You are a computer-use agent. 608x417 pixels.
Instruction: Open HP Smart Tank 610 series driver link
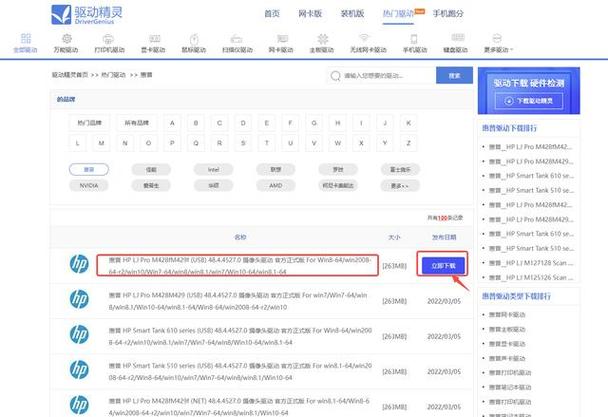[240, 336]
